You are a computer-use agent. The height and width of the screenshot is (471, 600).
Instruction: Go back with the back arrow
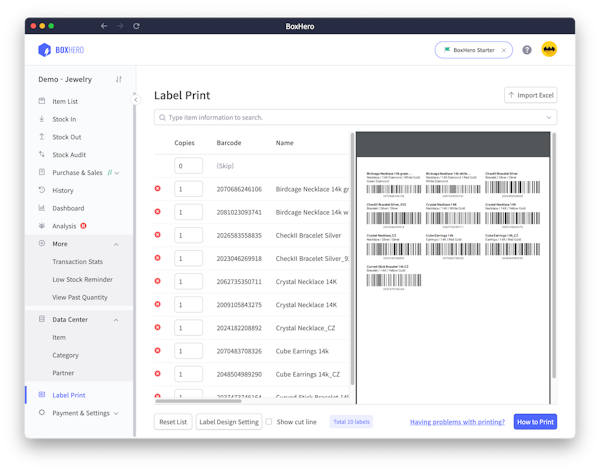[104, 26]
